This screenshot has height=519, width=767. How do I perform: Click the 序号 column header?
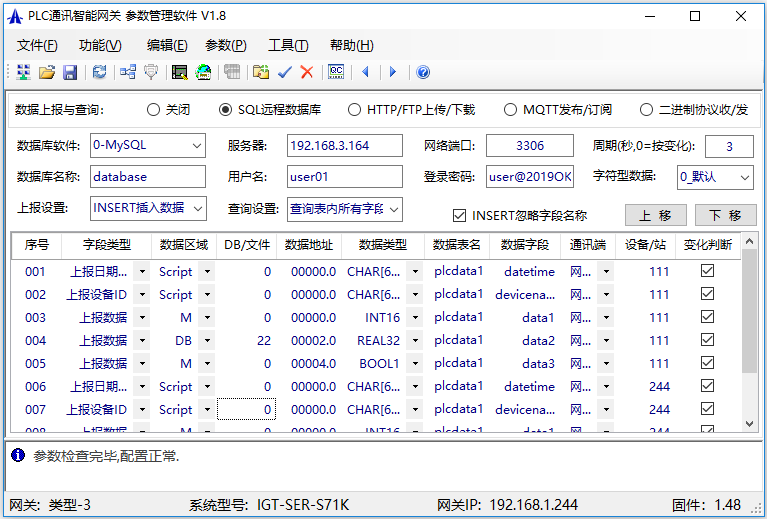tap(37, 245)
